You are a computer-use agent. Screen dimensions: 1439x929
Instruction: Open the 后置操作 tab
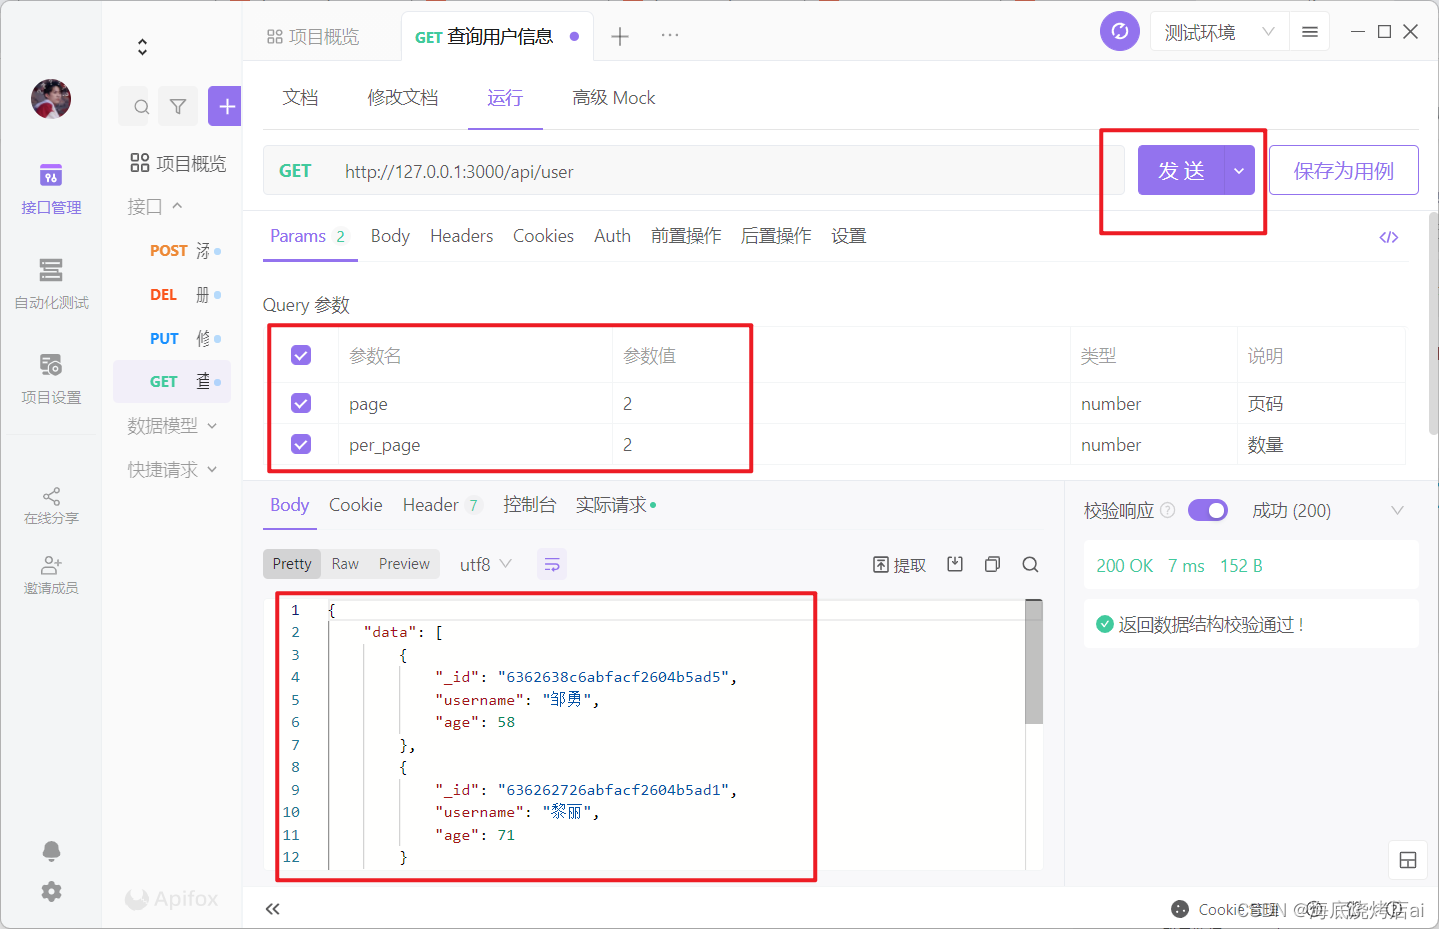pos(776,236)
